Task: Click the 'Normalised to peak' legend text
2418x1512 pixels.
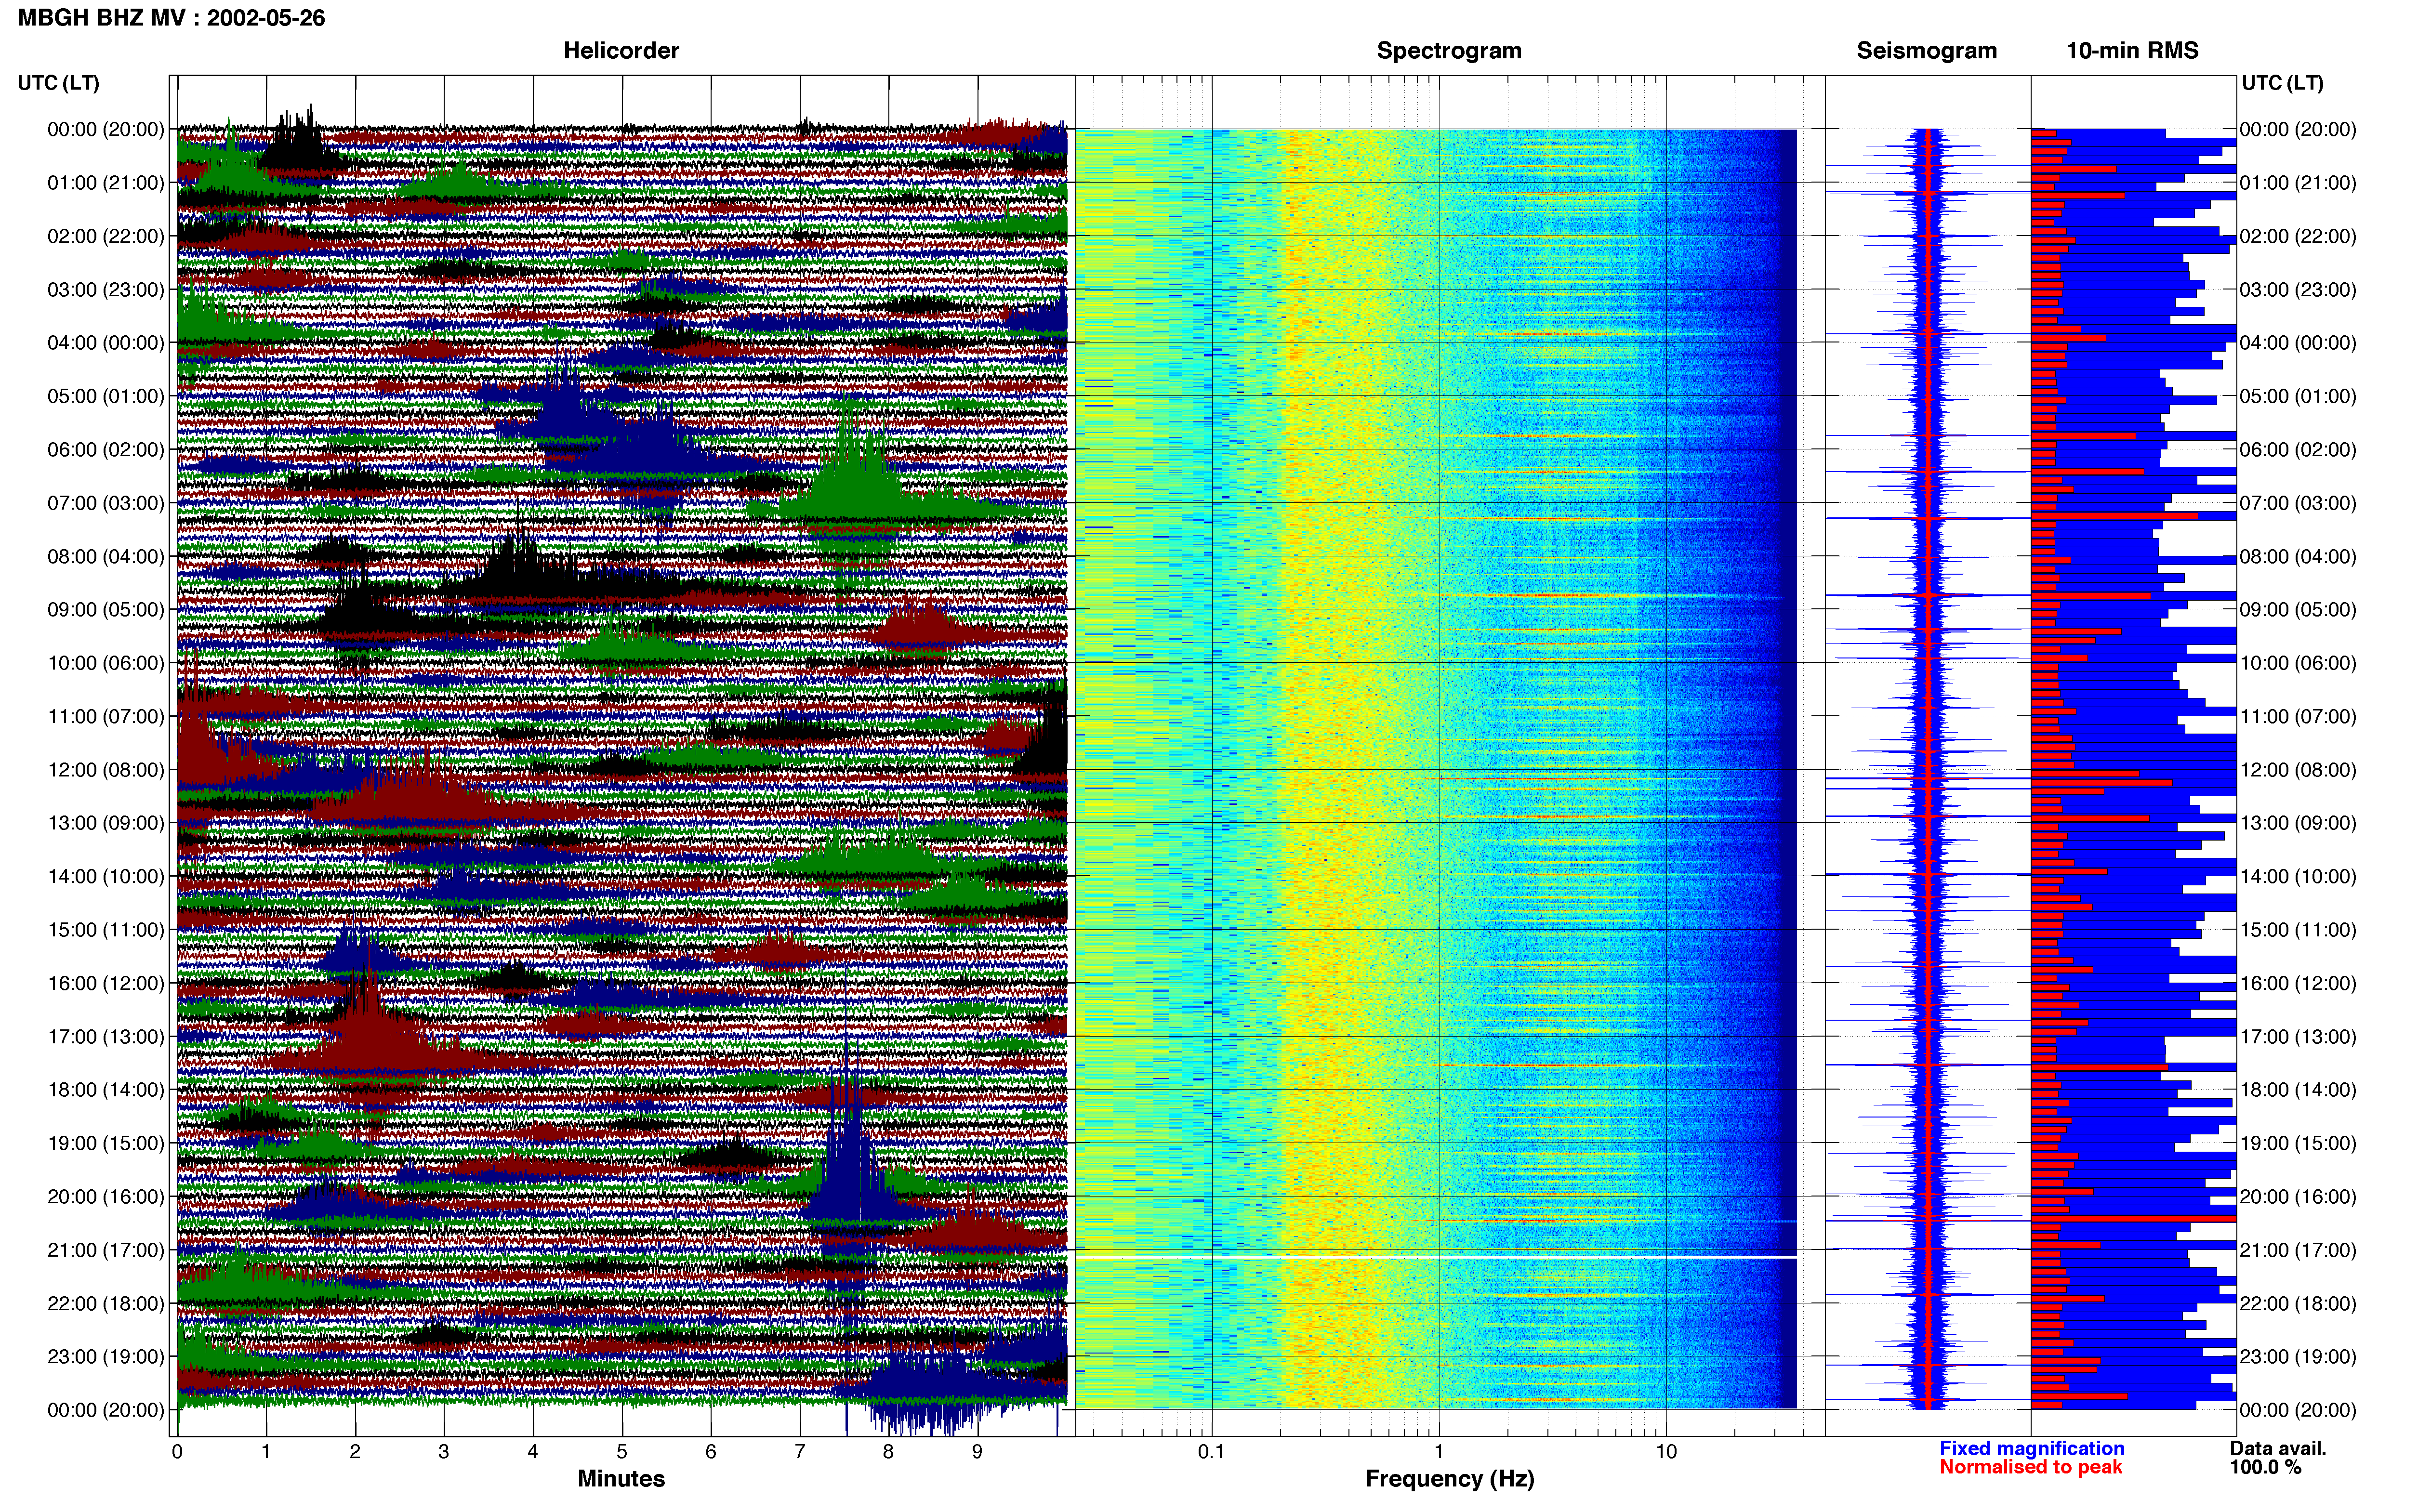Action: click(2030, 1467)
